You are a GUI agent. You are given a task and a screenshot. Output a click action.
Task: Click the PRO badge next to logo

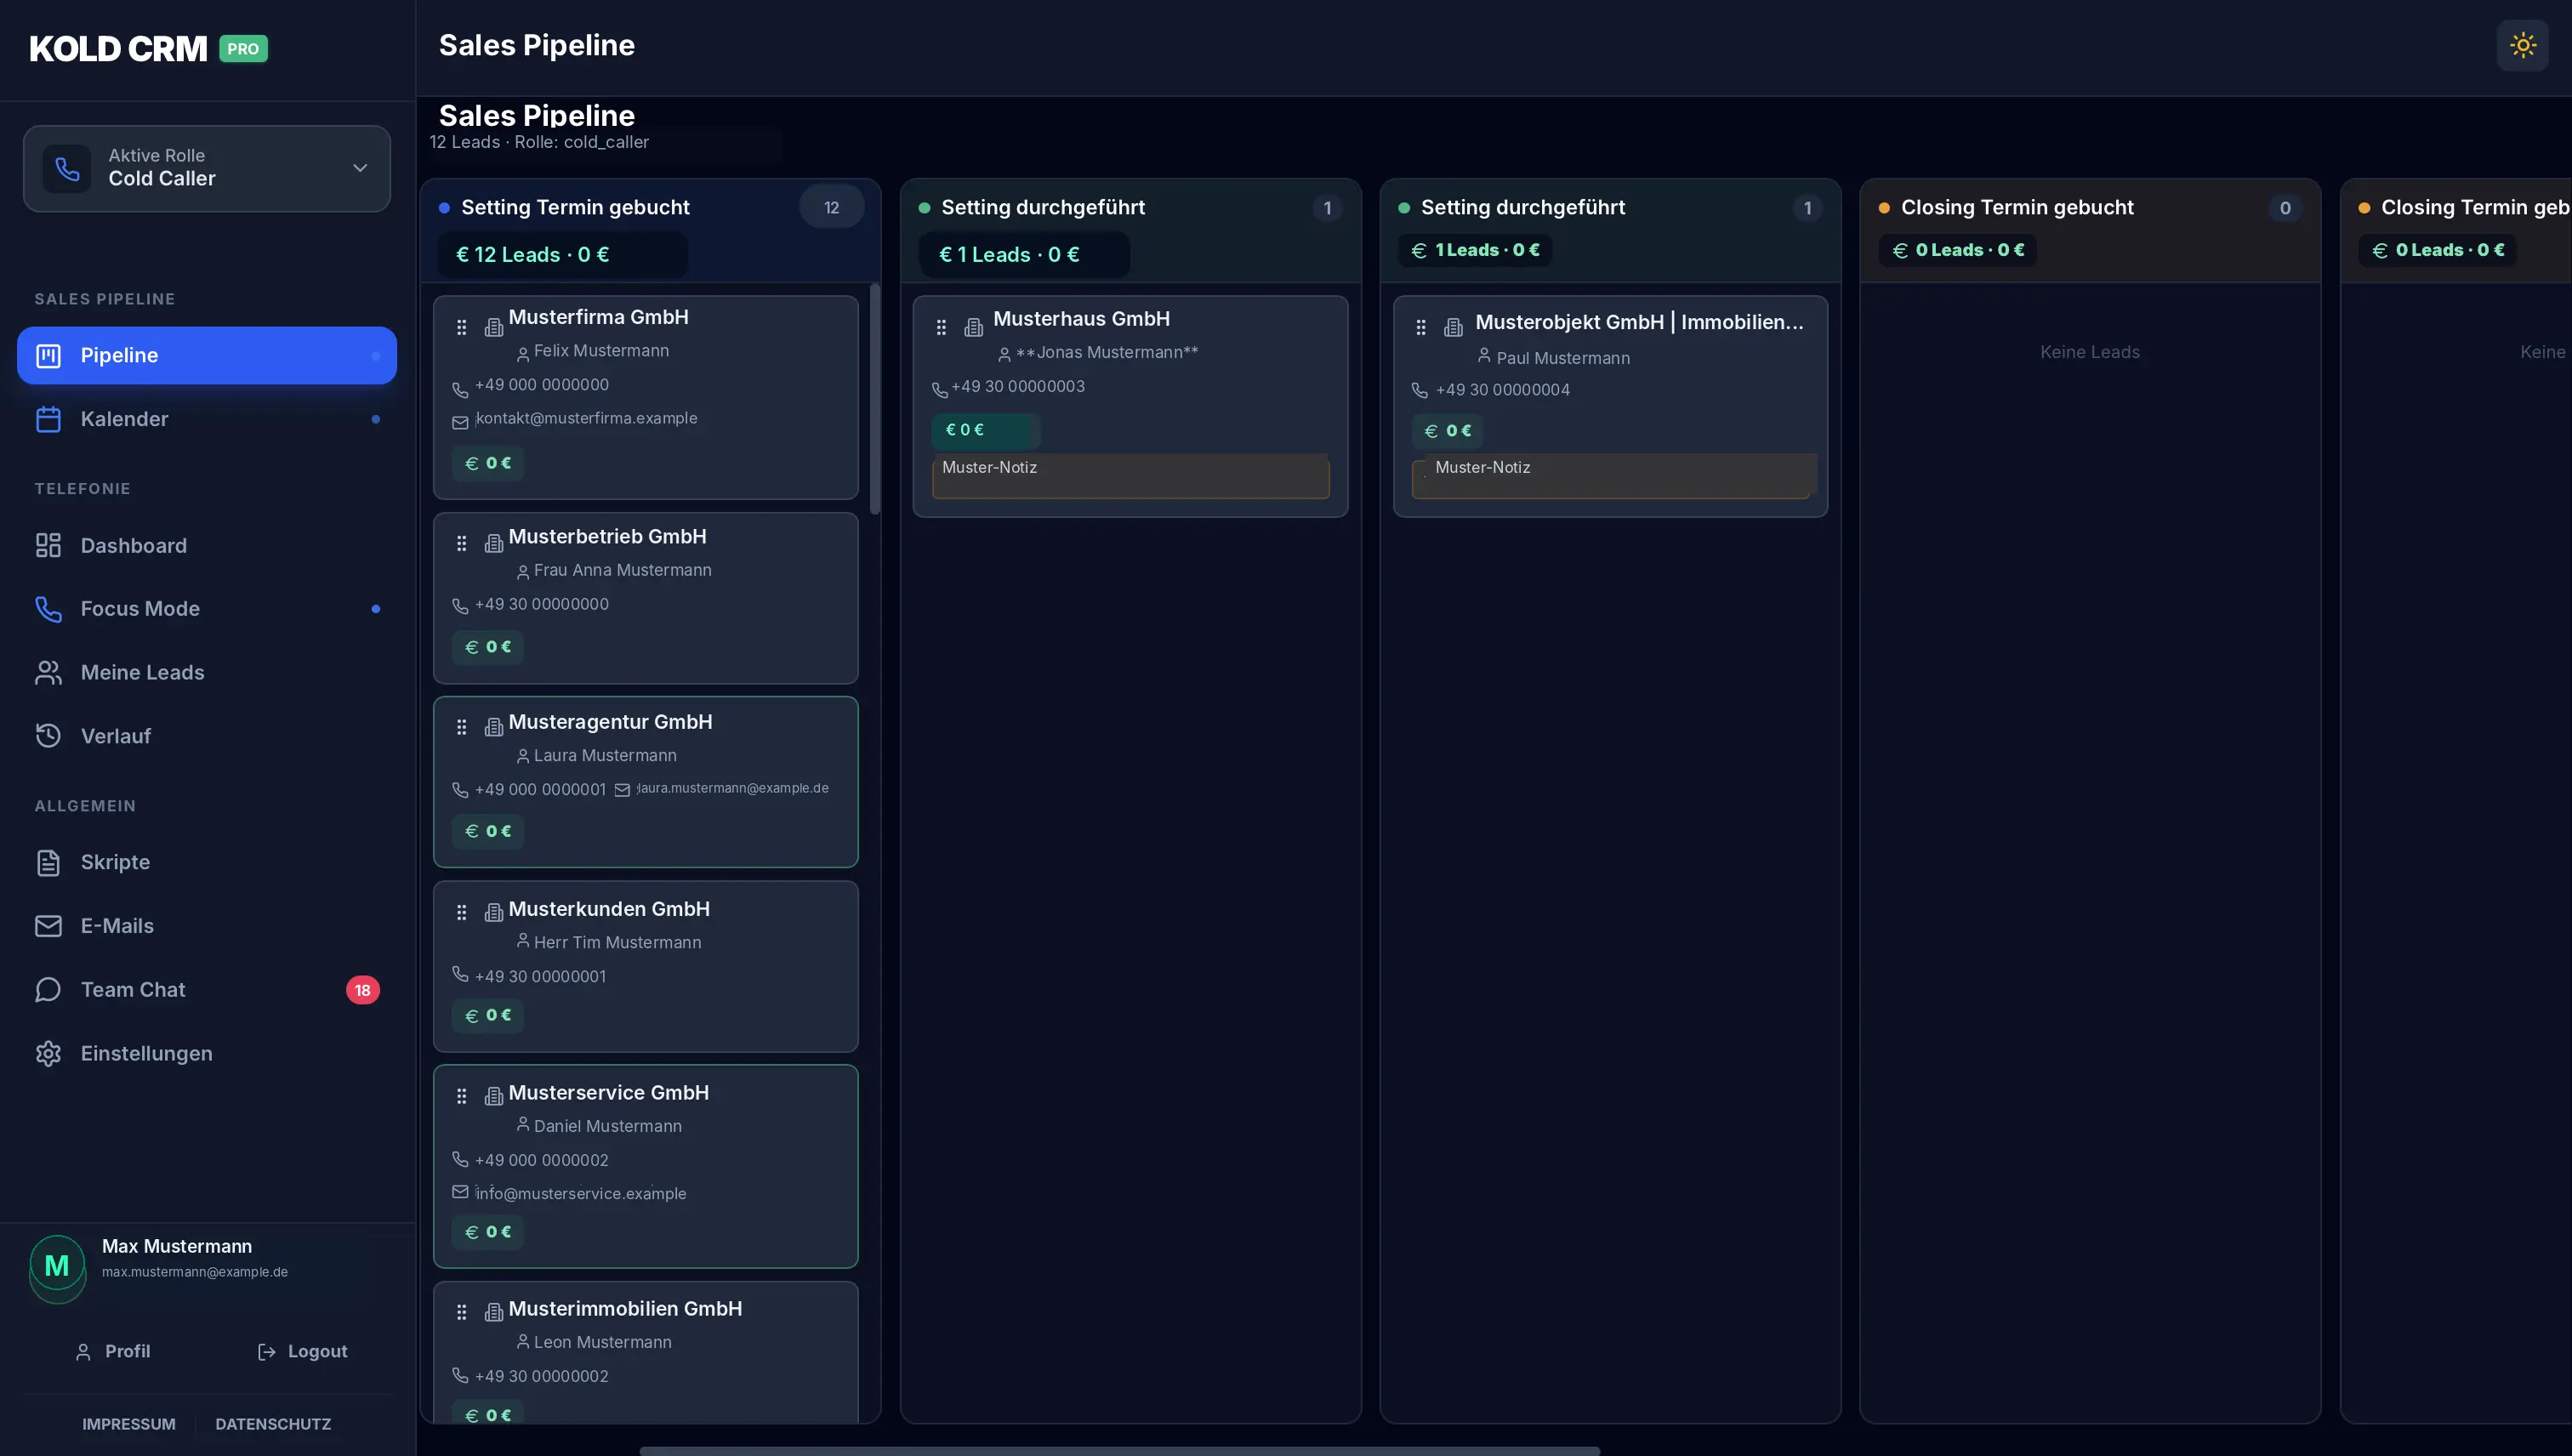click(243, 49)
